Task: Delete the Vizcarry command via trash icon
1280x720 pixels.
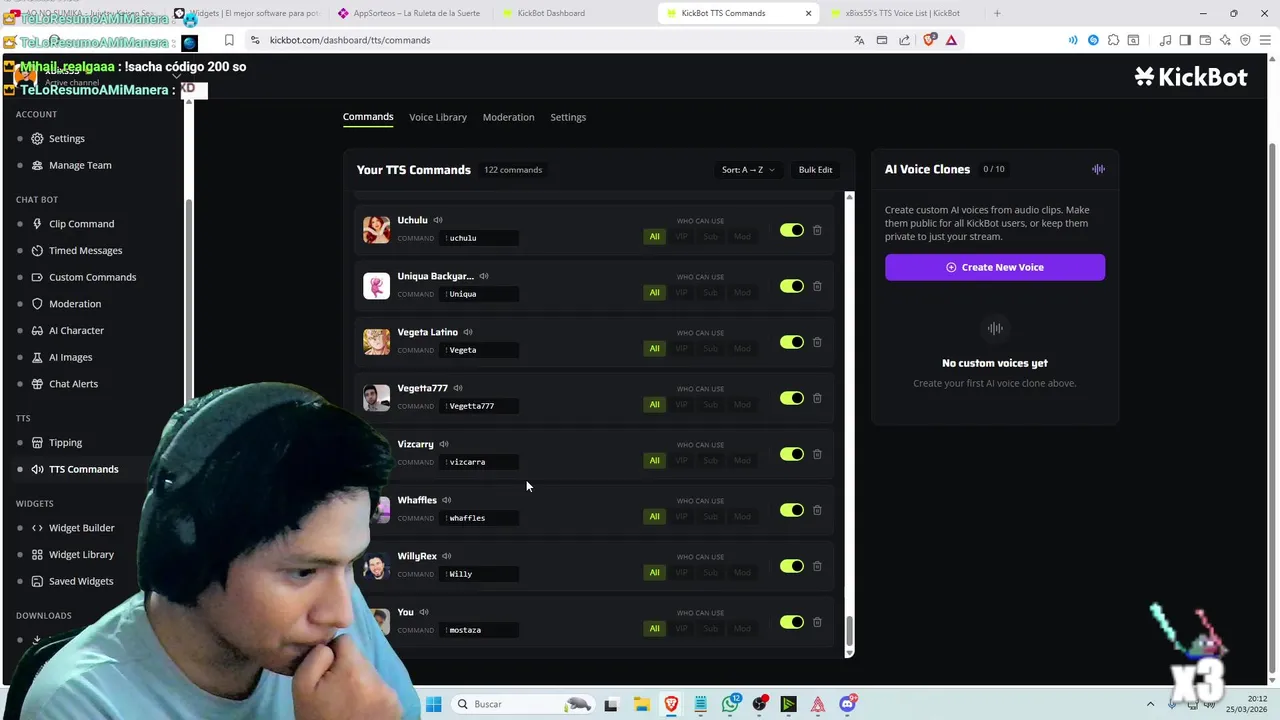Action: click(x=817, y=454)
